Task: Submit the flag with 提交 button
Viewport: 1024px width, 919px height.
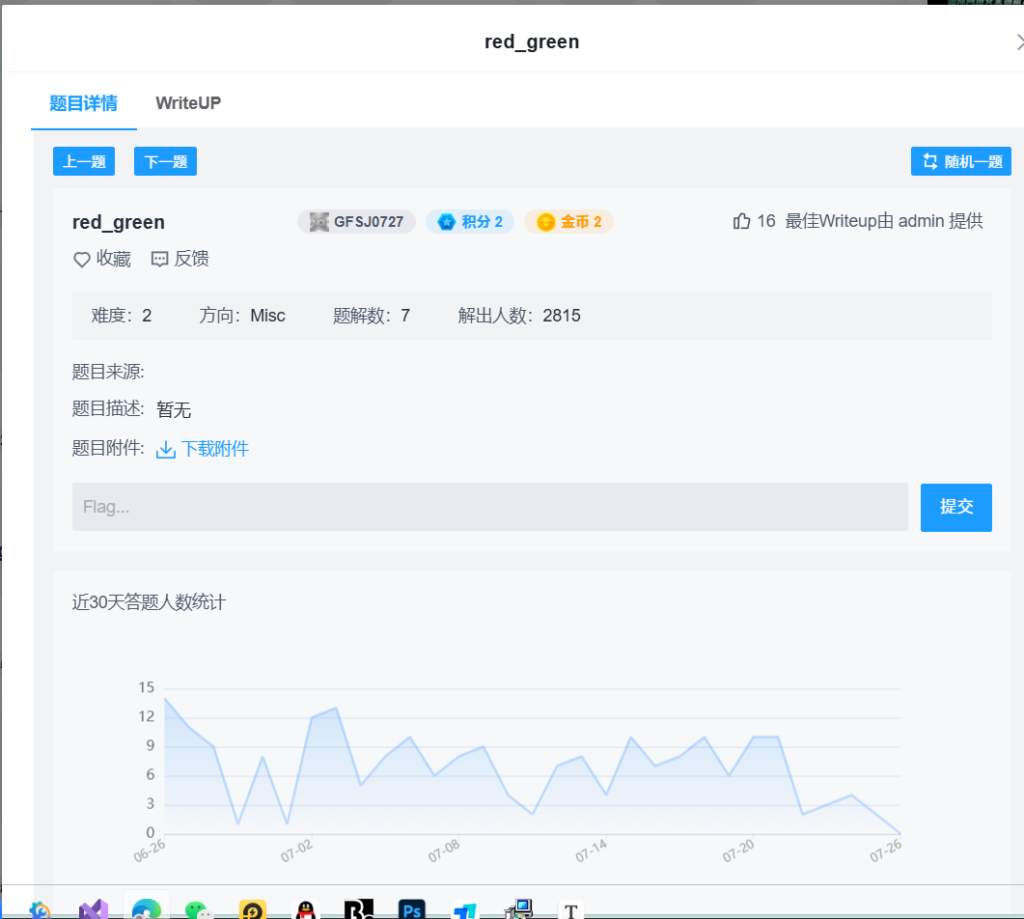Action: pyautogui.click(x=955, y=507)
